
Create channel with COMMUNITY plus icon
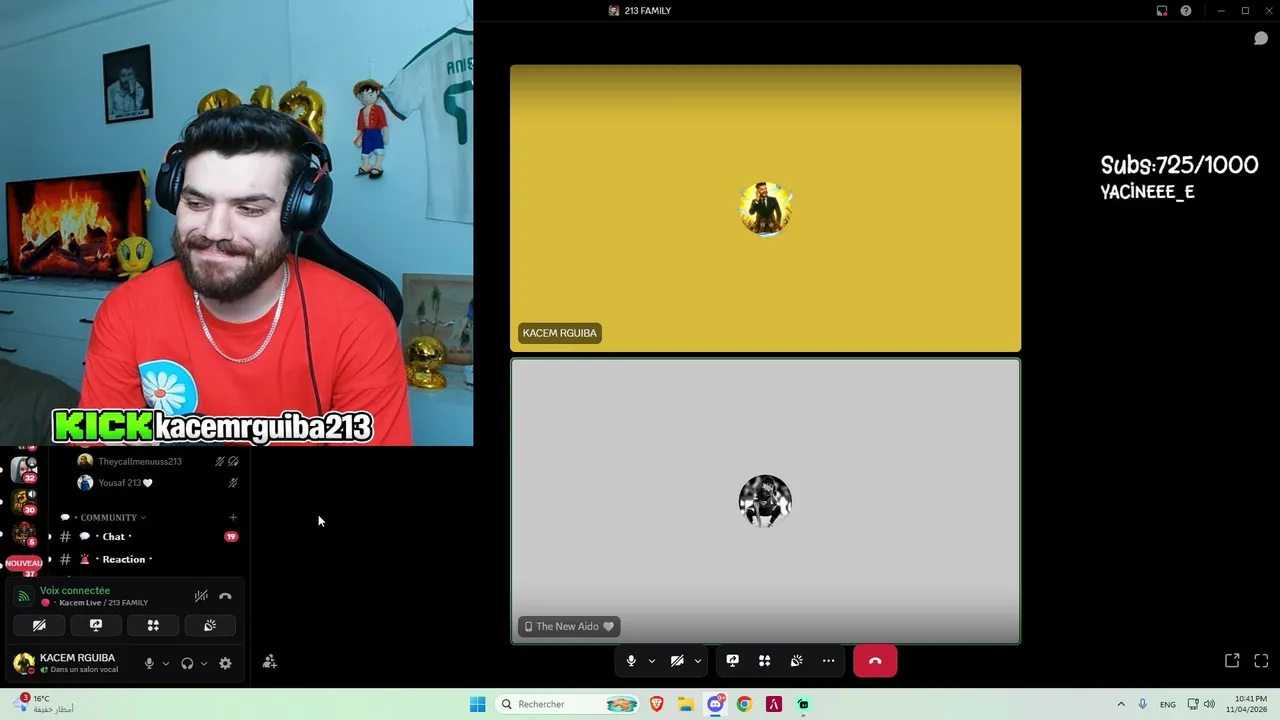[233, 517]
